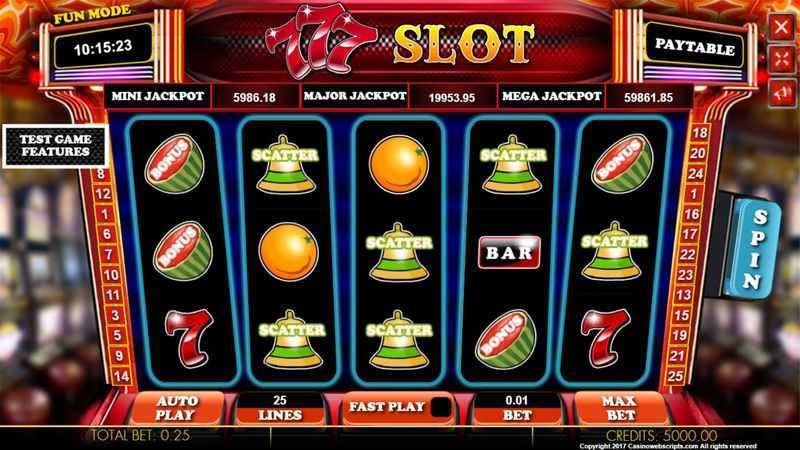Select payline number 18 marker
800x450 pixels.
699,133
